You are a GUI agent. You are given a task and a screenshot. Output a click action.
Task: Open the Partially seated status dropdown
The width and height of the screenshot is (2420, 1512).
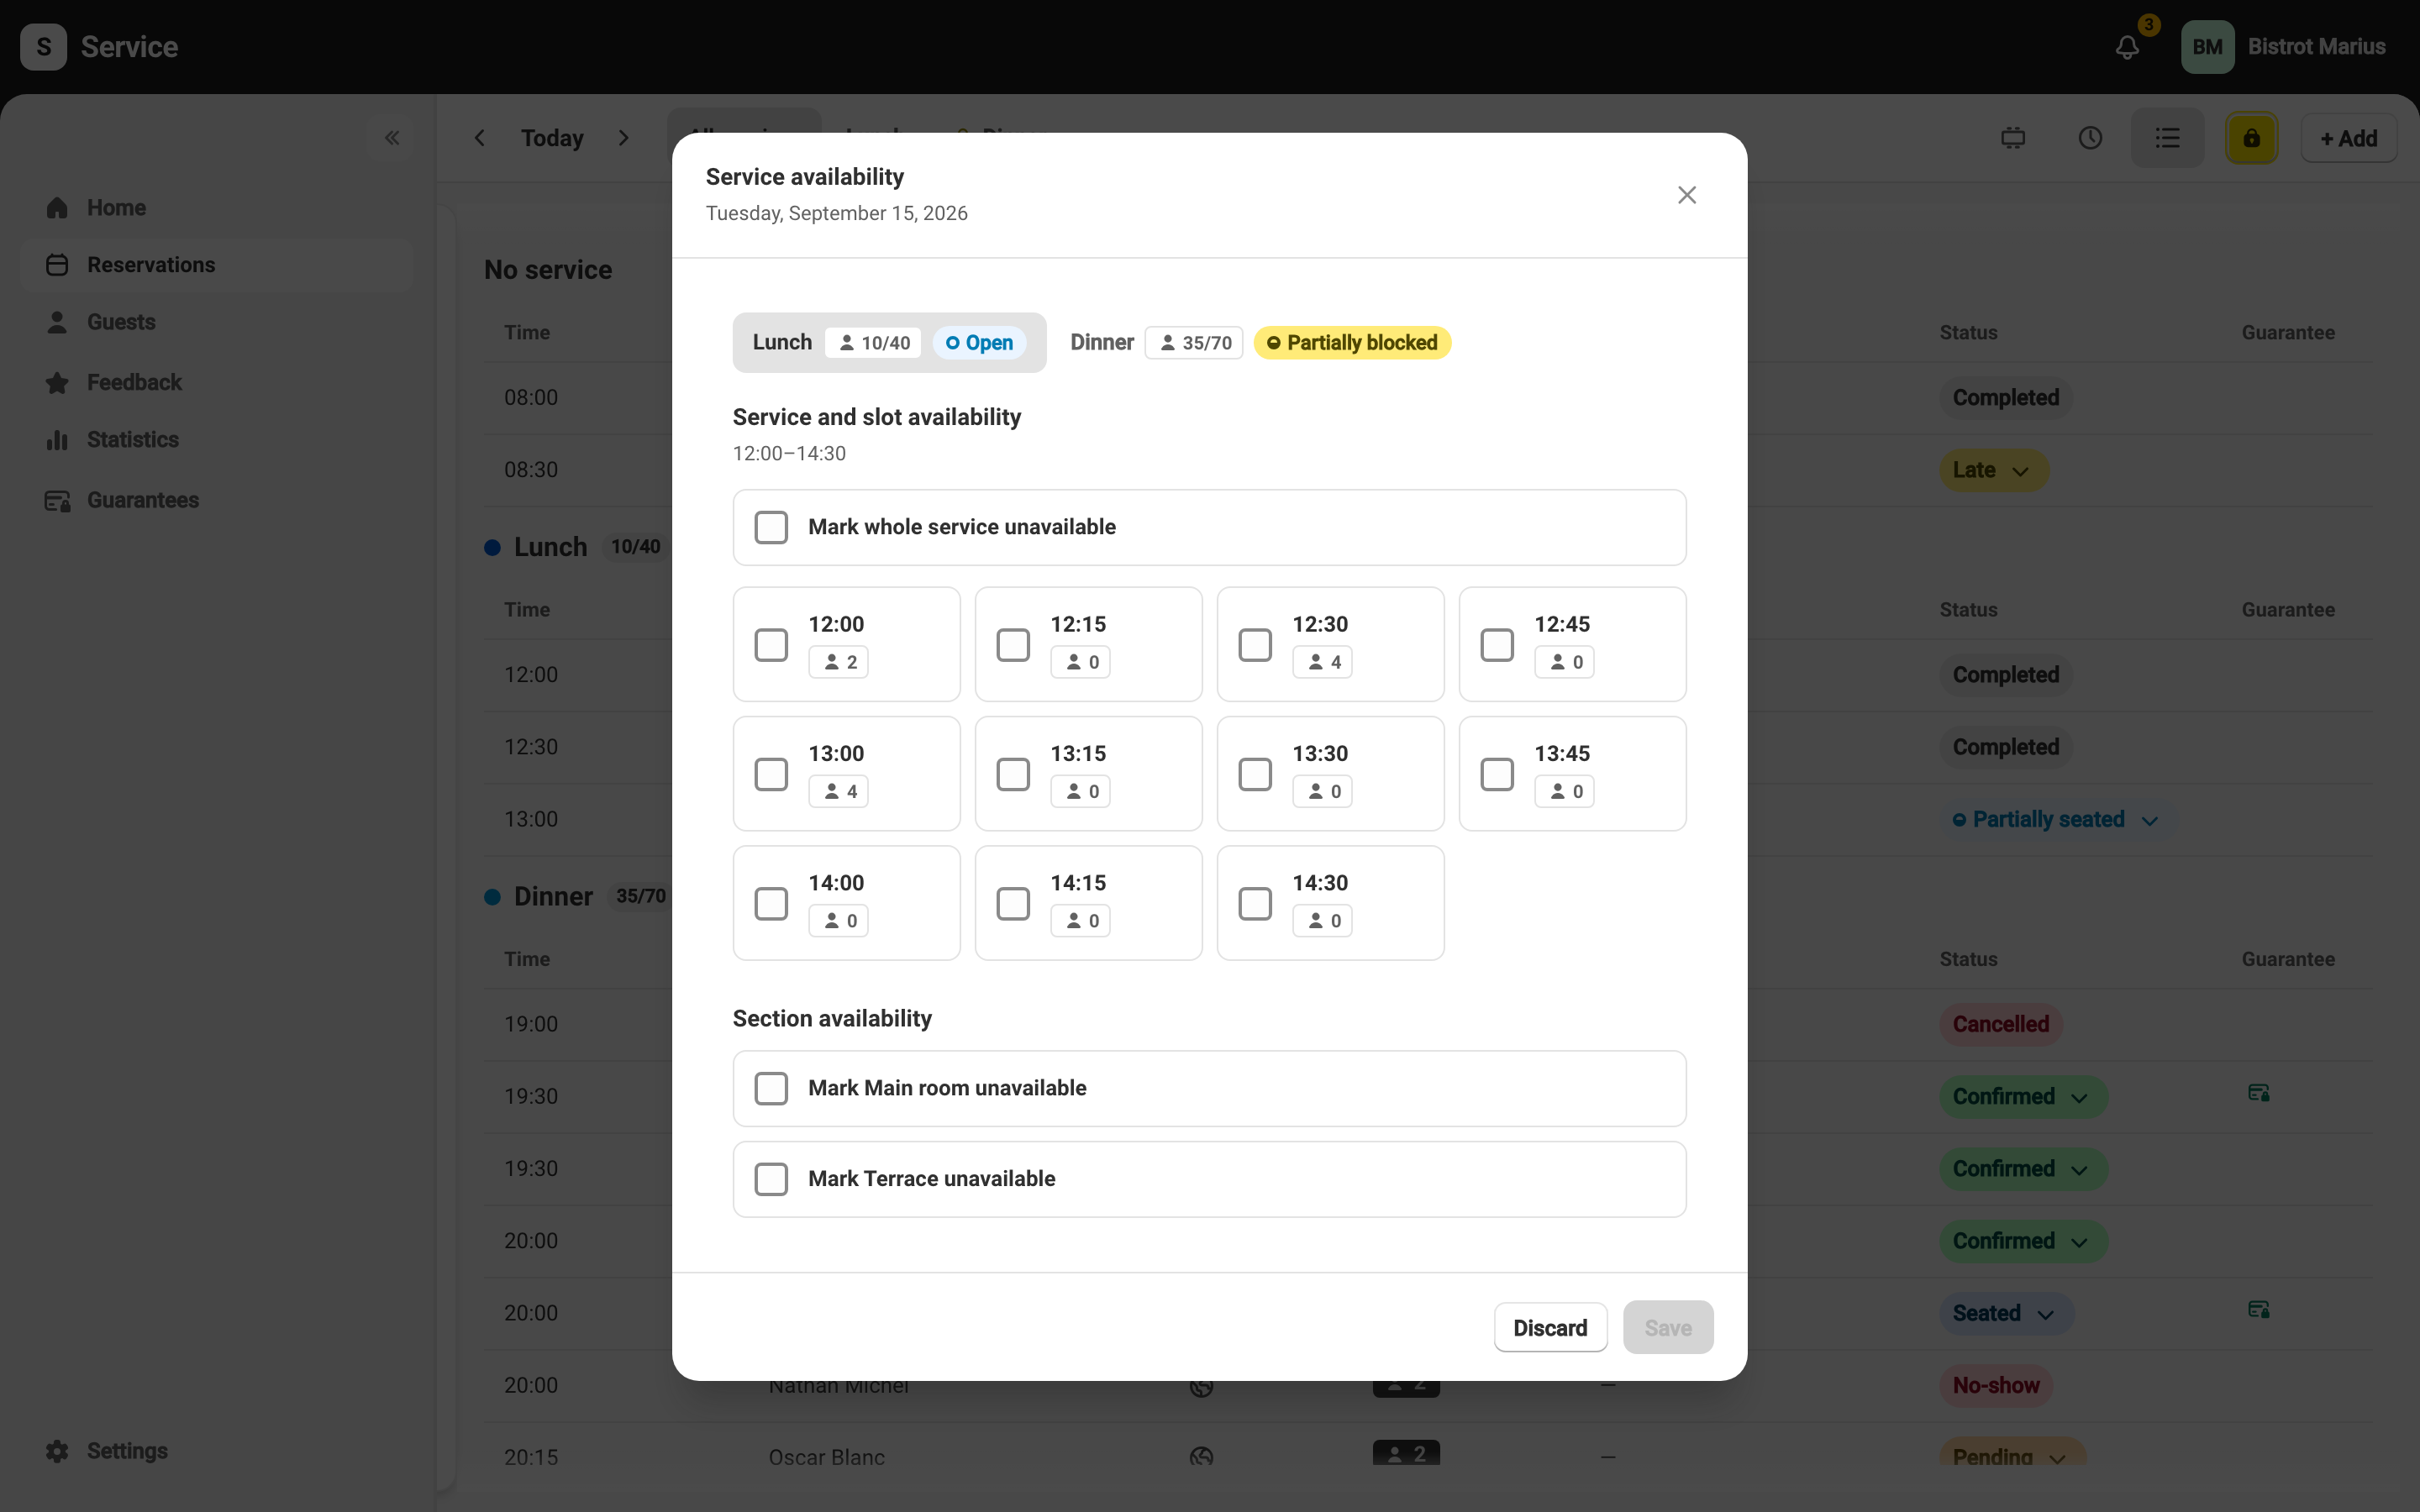coord(2056,820)
